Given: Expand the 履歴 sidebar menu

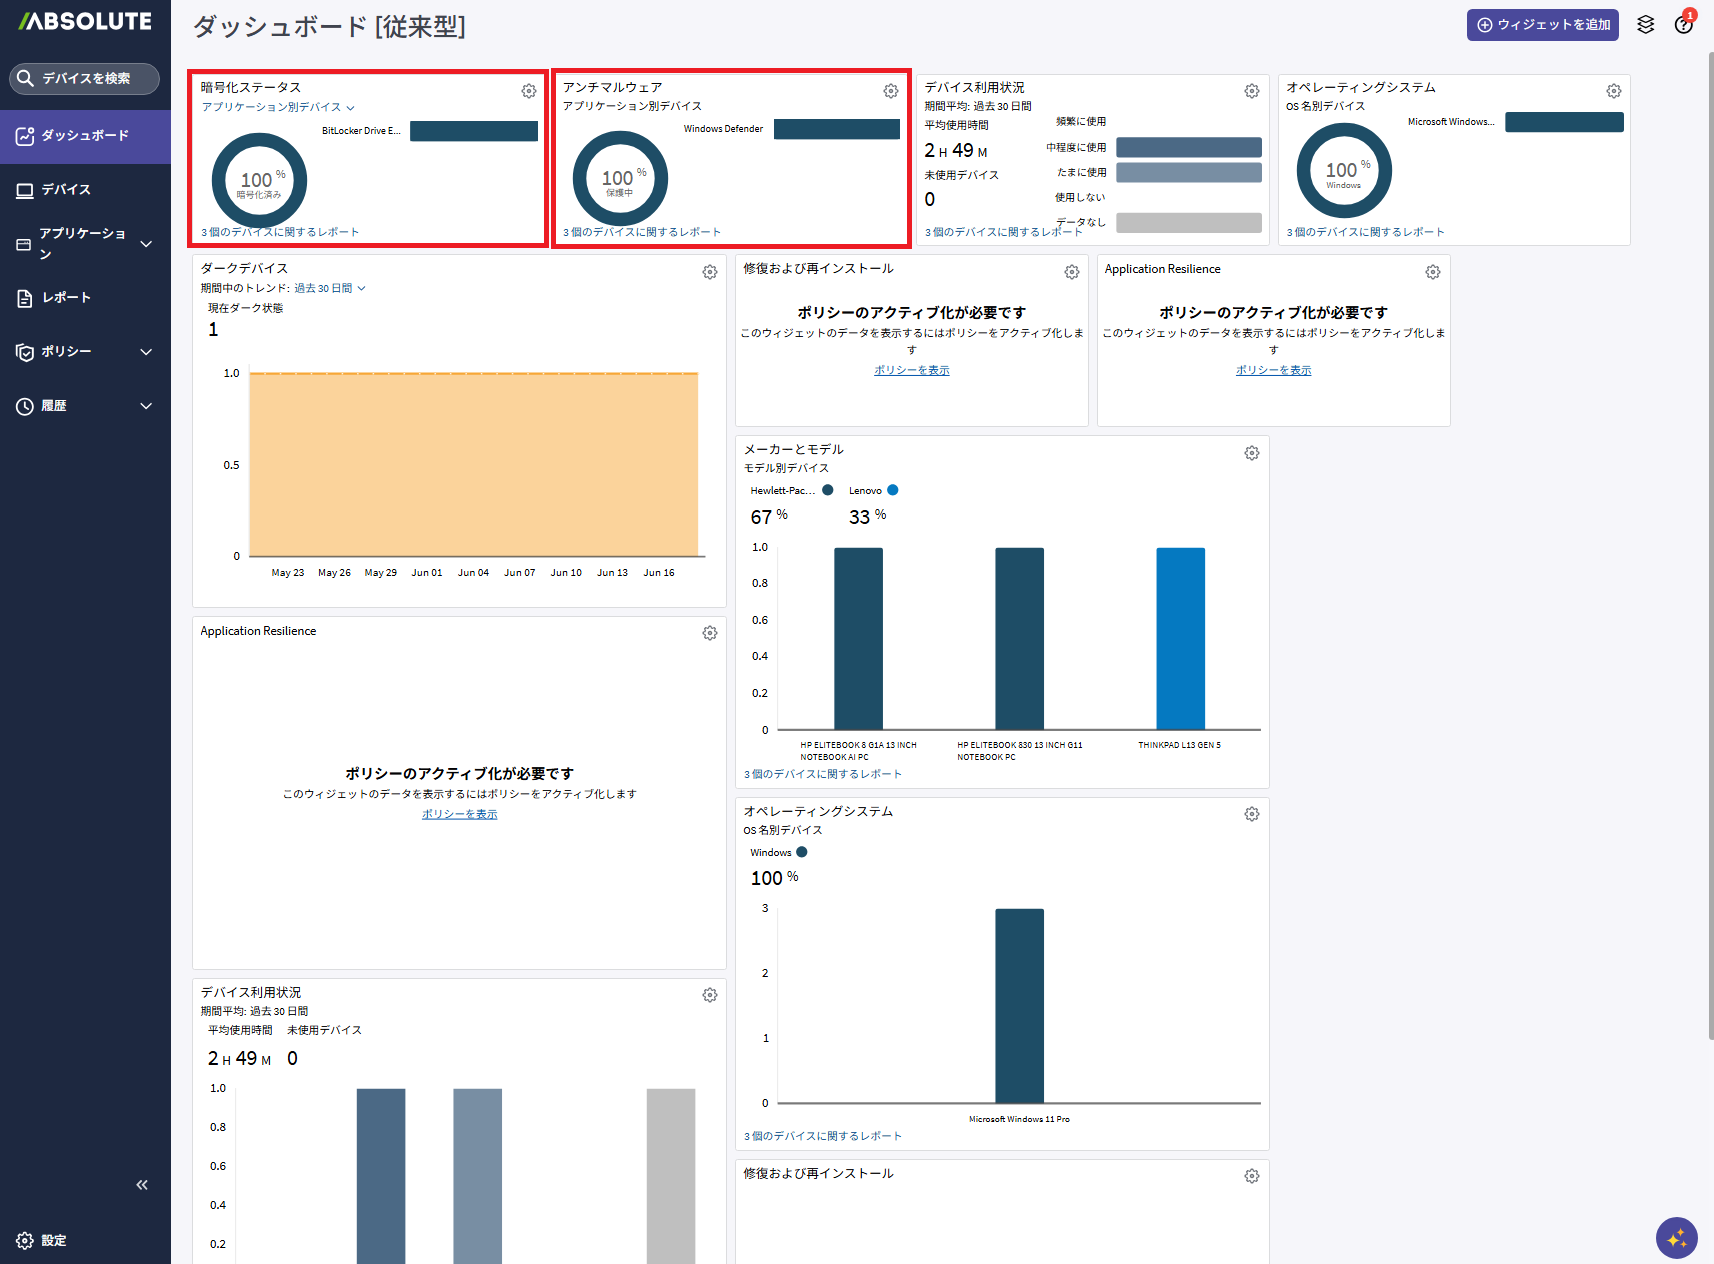Looking at the screenshot, I should tap(85, 406).
